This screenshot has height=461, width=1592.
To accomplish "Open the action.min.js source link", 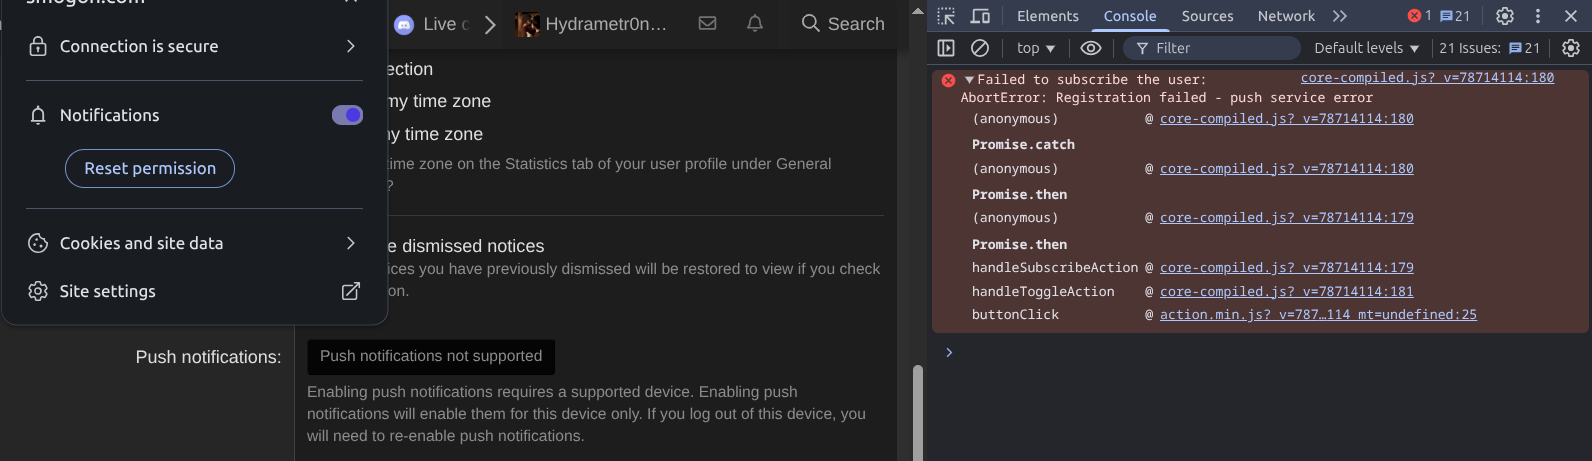I will [x=1318, y=314].
